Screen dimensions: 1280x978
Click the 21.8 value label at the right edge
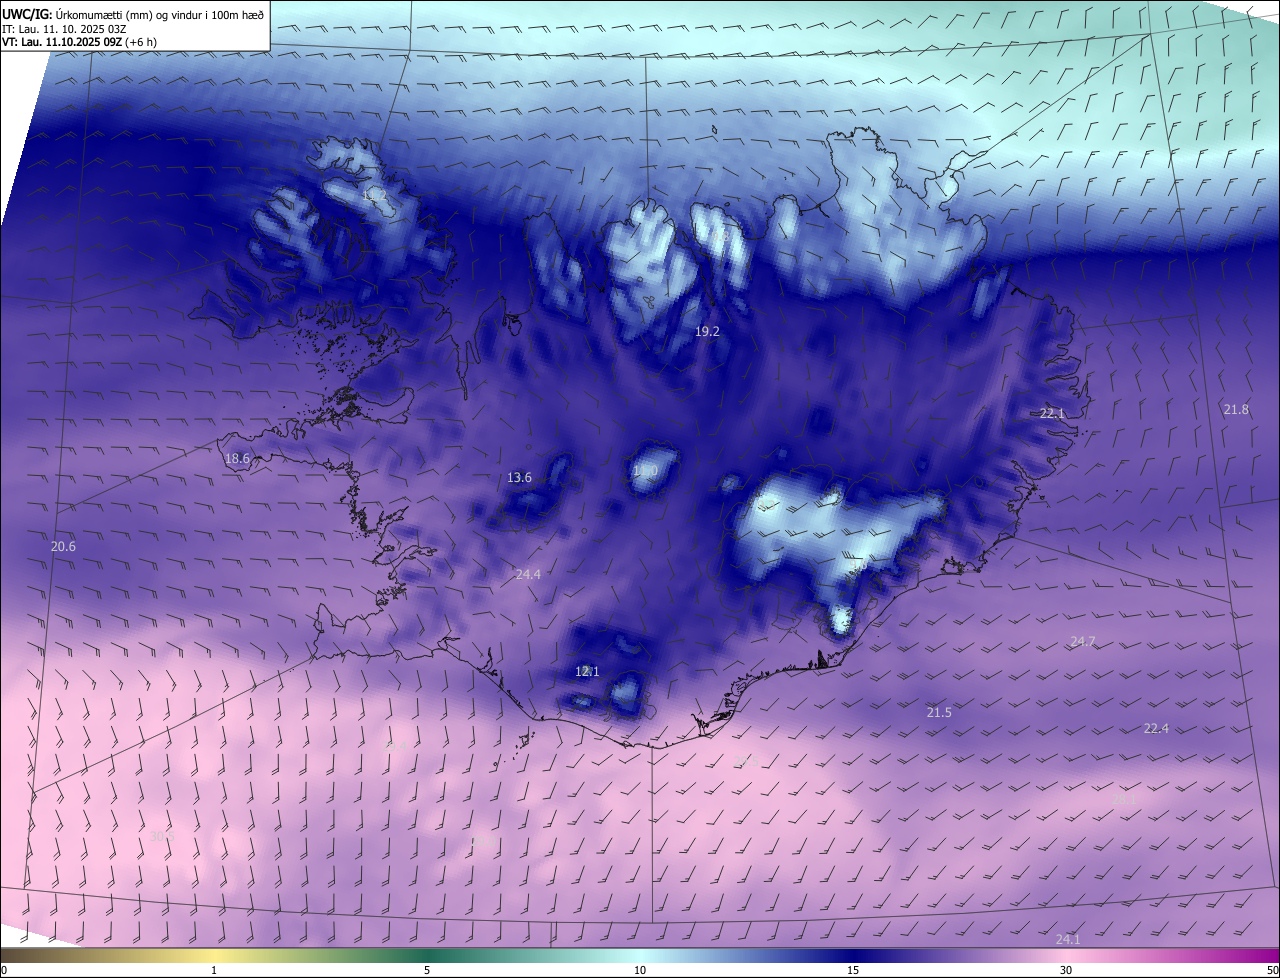[x=1236, y=409]
